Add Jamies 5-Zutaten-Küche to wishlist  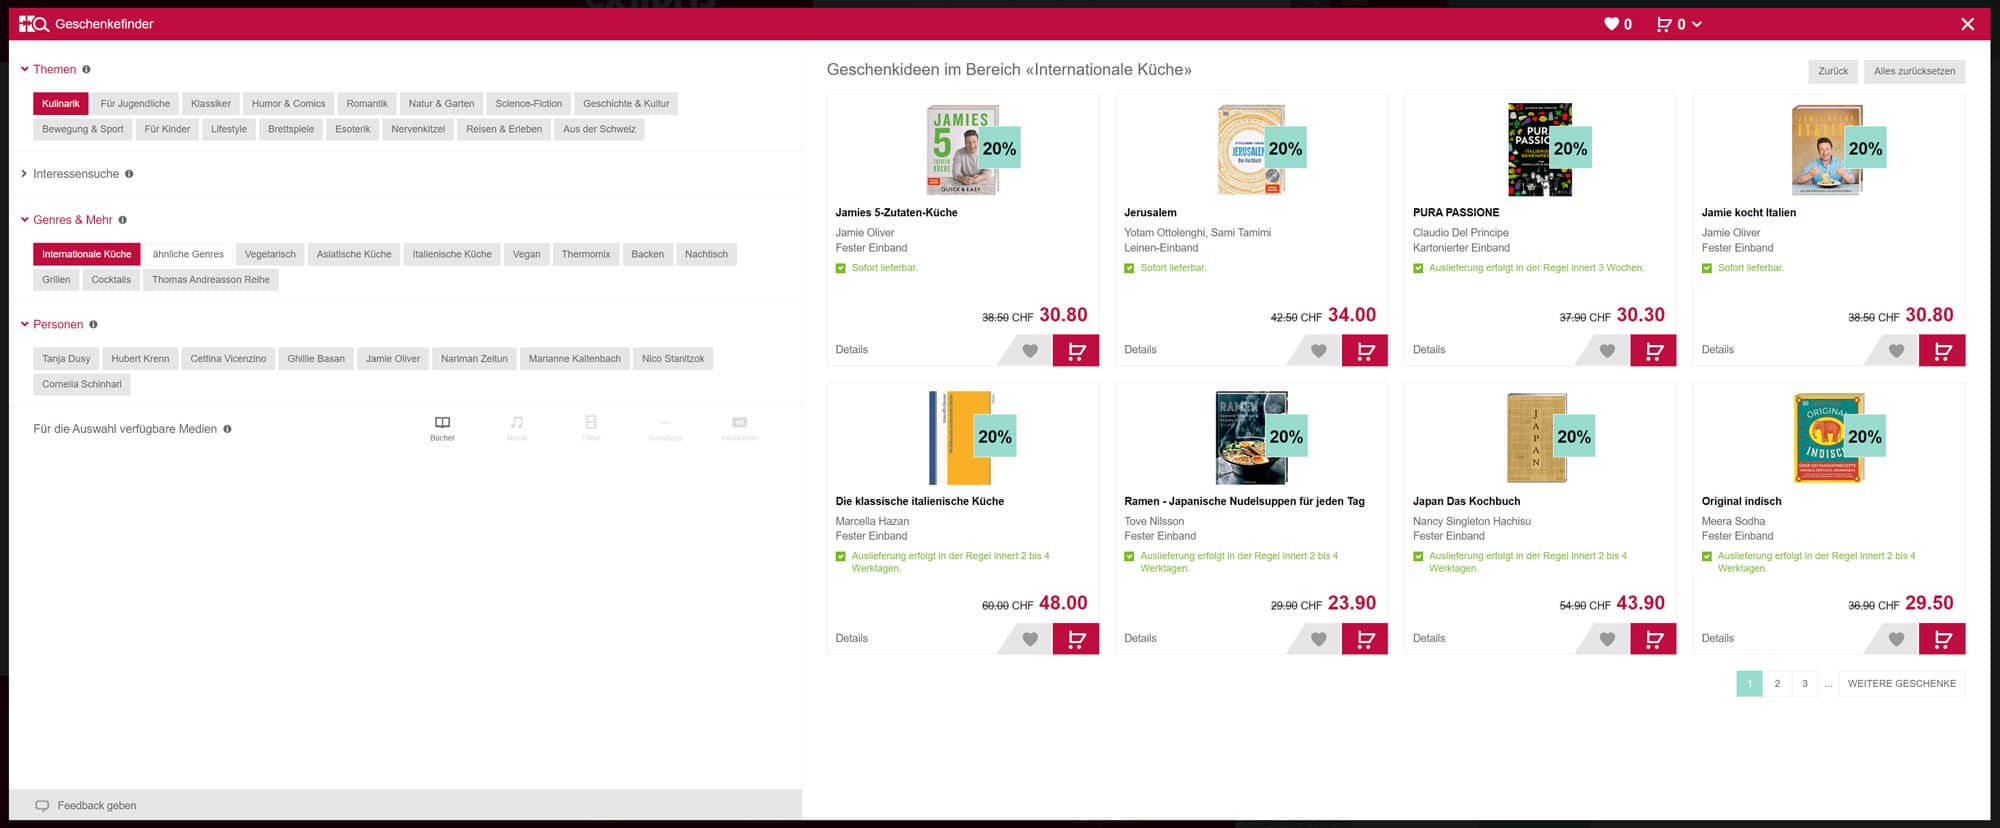point(1030,351)
